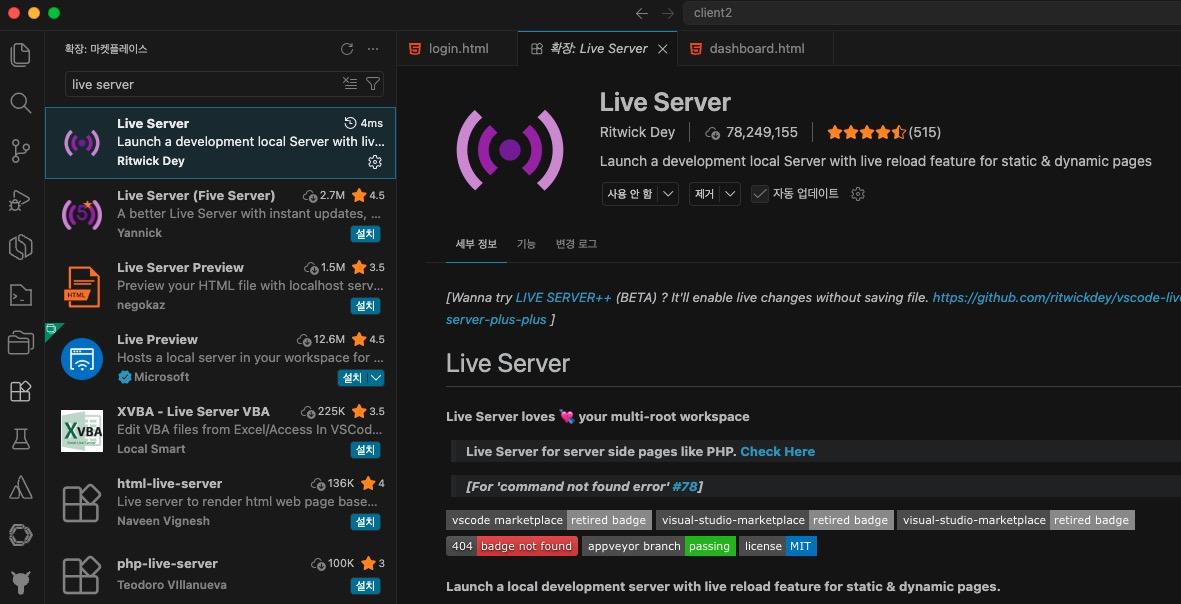Click the vscode marketplace retired badge
This screenshot has width=1181, height=604.
coord(549,520)
